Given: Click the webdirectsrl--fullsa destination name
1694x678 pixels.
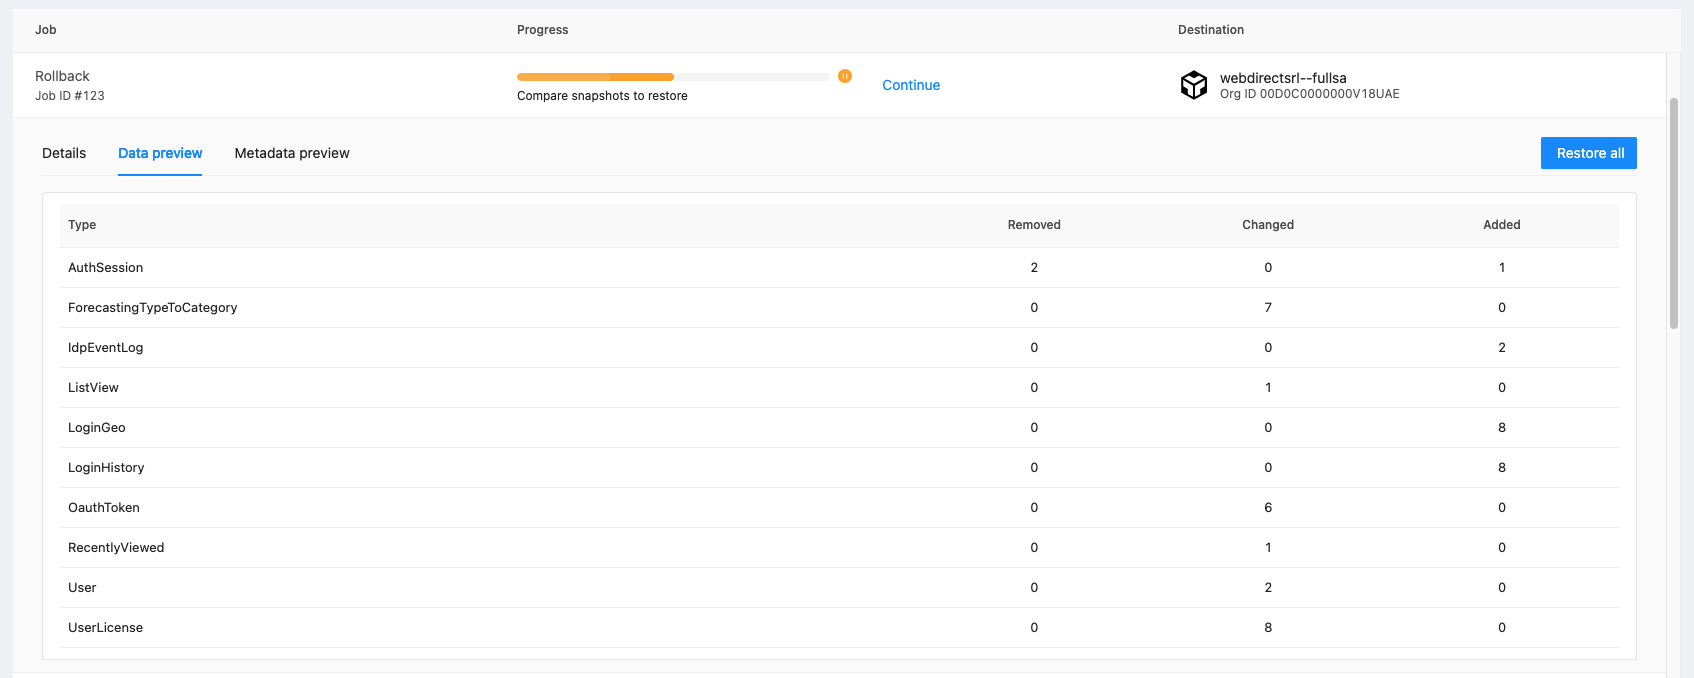Looking at the screenshot, I should tap(1283, 78).
